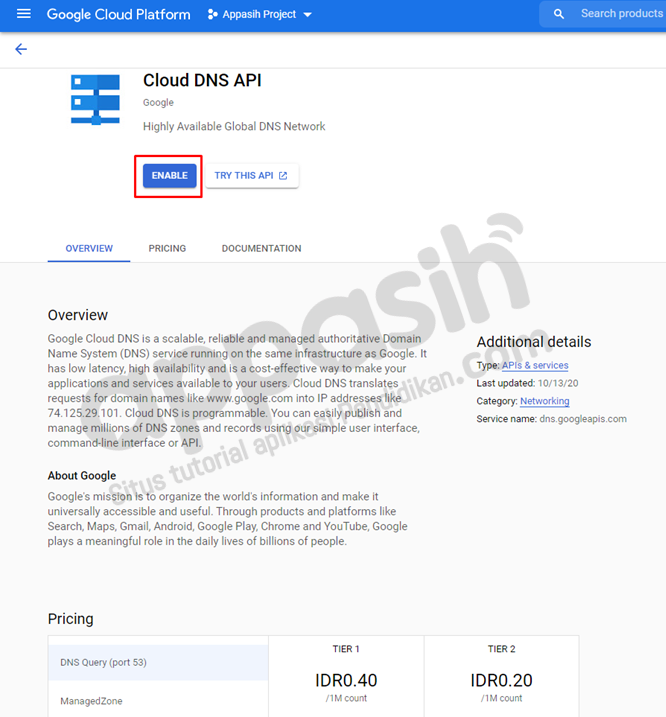
Task: Click the Google publisher name under title
Action: pos(158,102)
